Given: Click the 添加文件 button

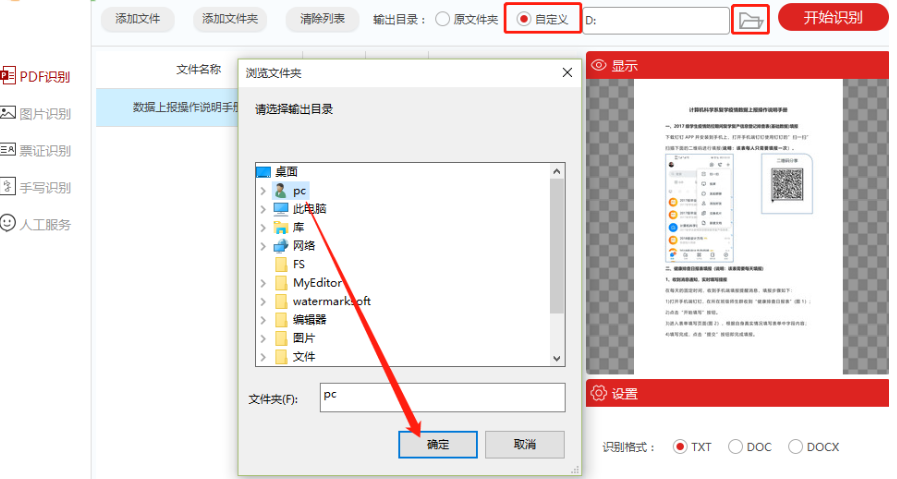Looking at the screenshot, I should 137,19.
